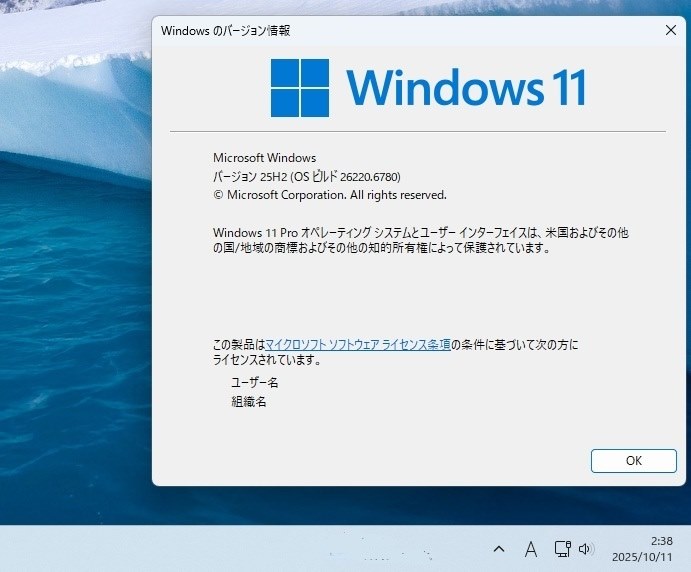Switch the IME input mode indicator A

[531, 549]
